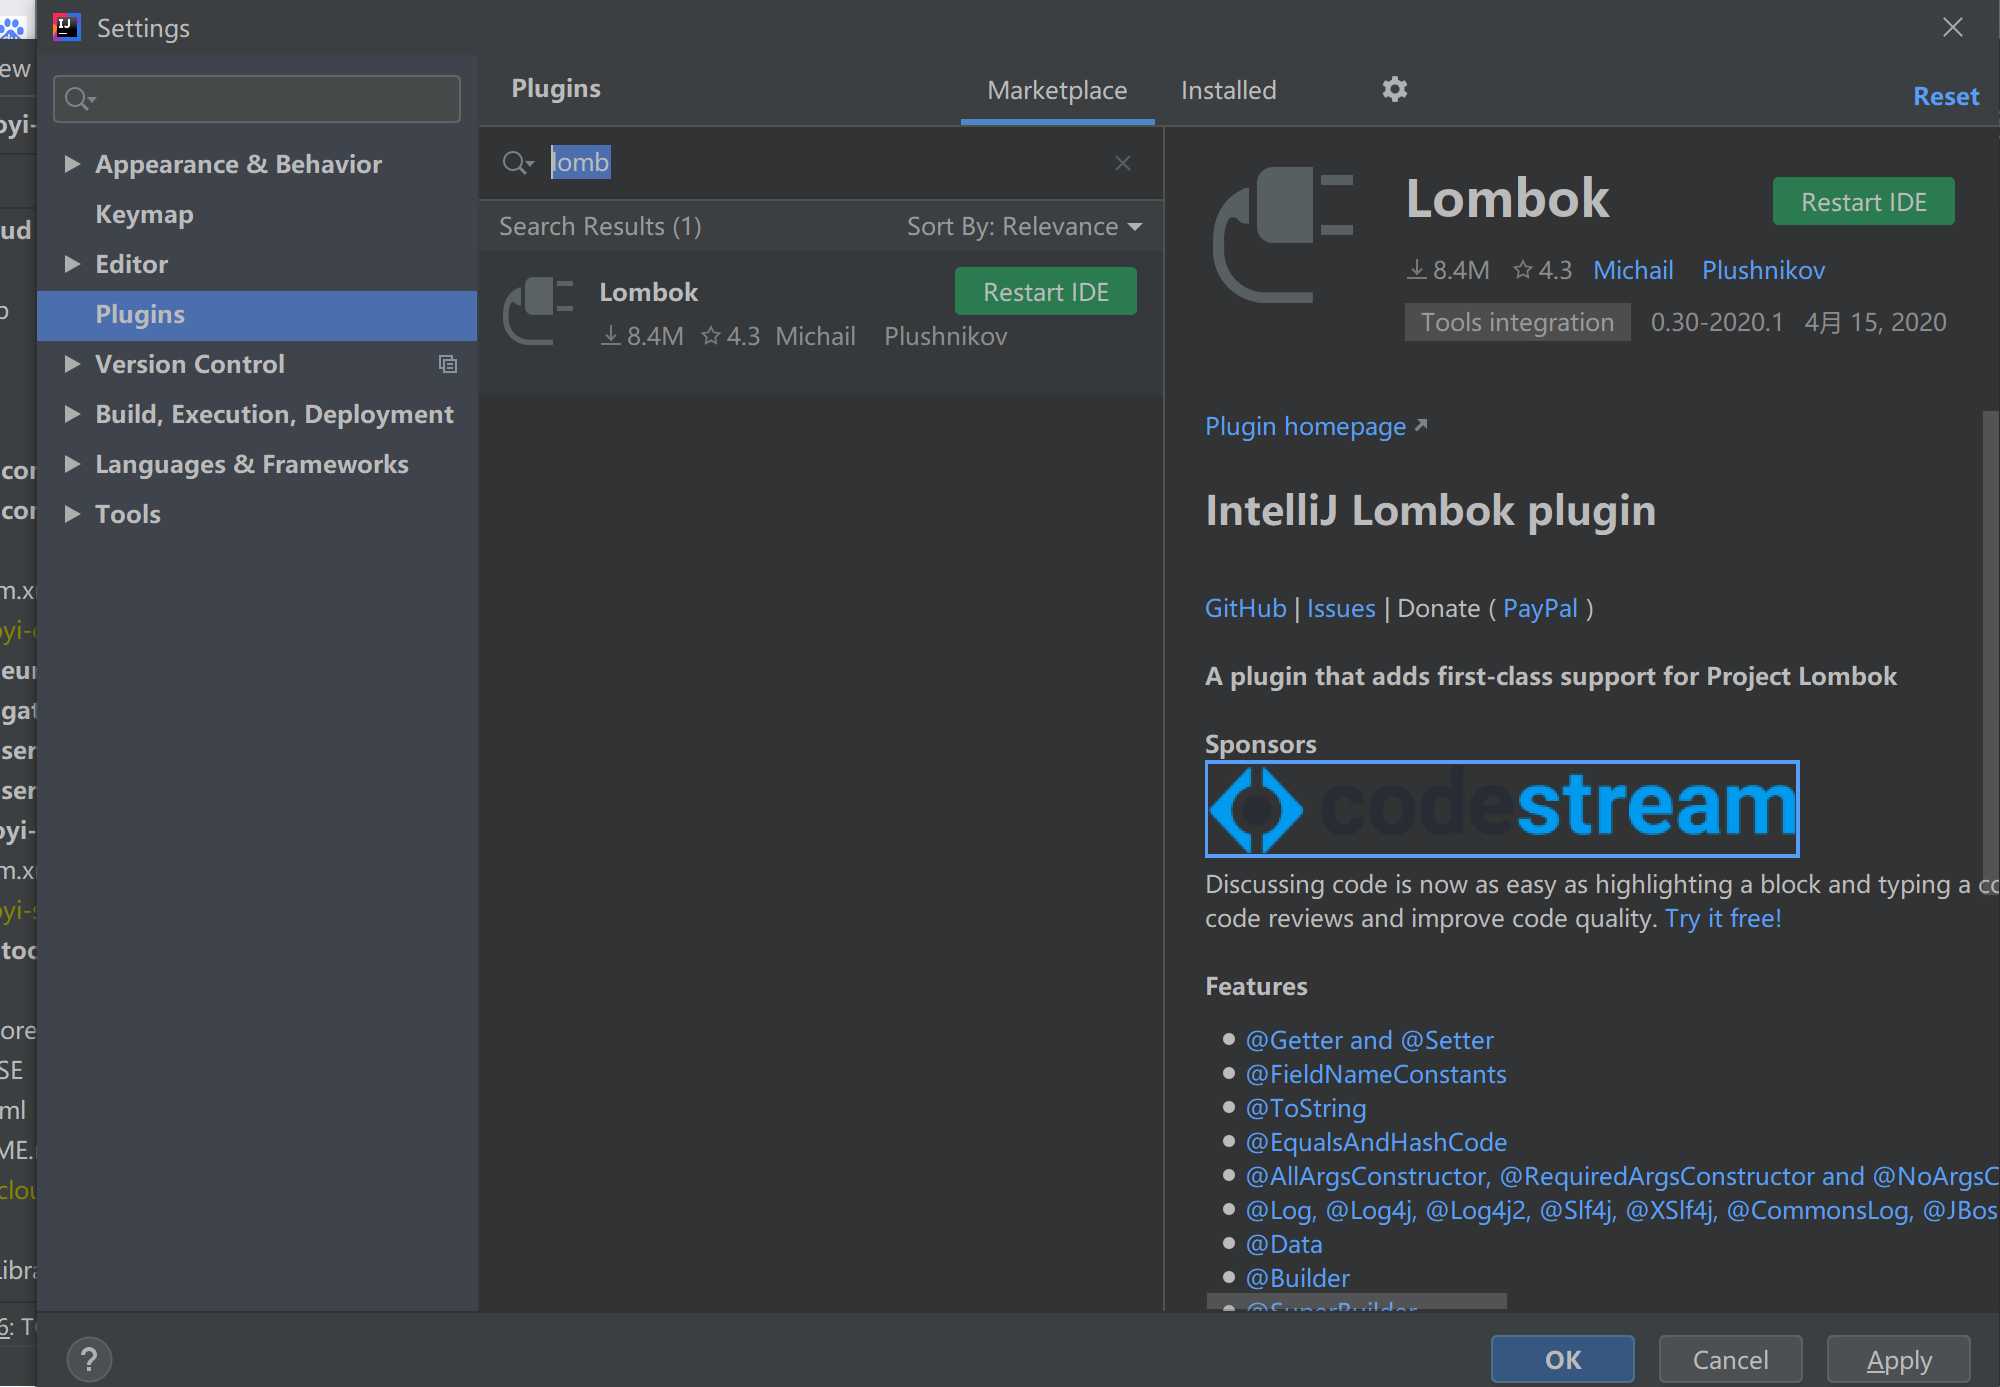2000x1387 pixels.
Task: Open the Plushnikov author link
Action: 1763,270
